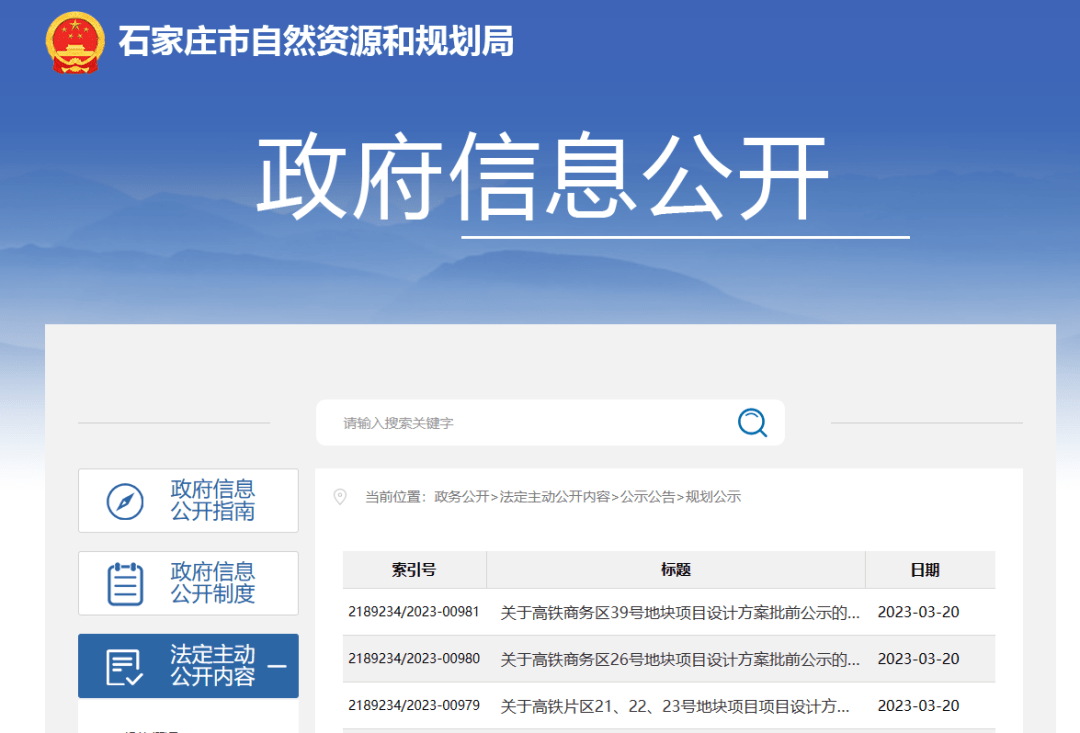Click the magnifier search icon
1080x733 pixels.
pos(752,423)
